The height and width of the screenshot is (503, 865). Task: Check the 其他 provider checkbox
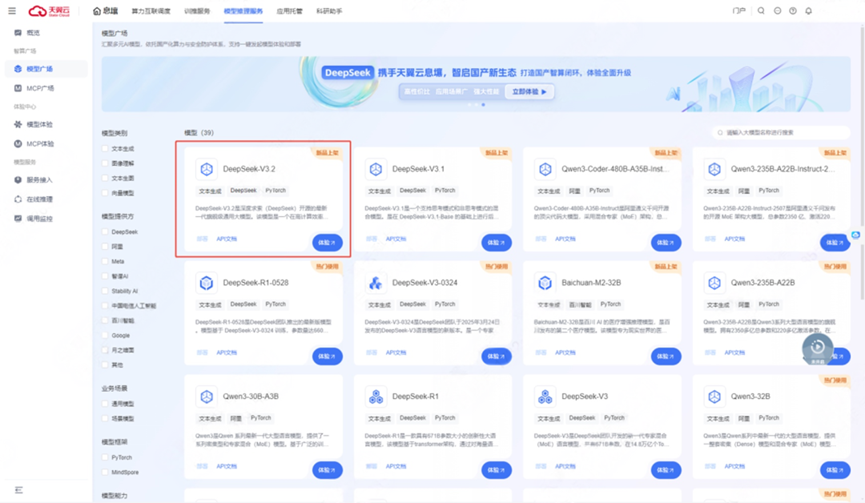tap(105, 365)
